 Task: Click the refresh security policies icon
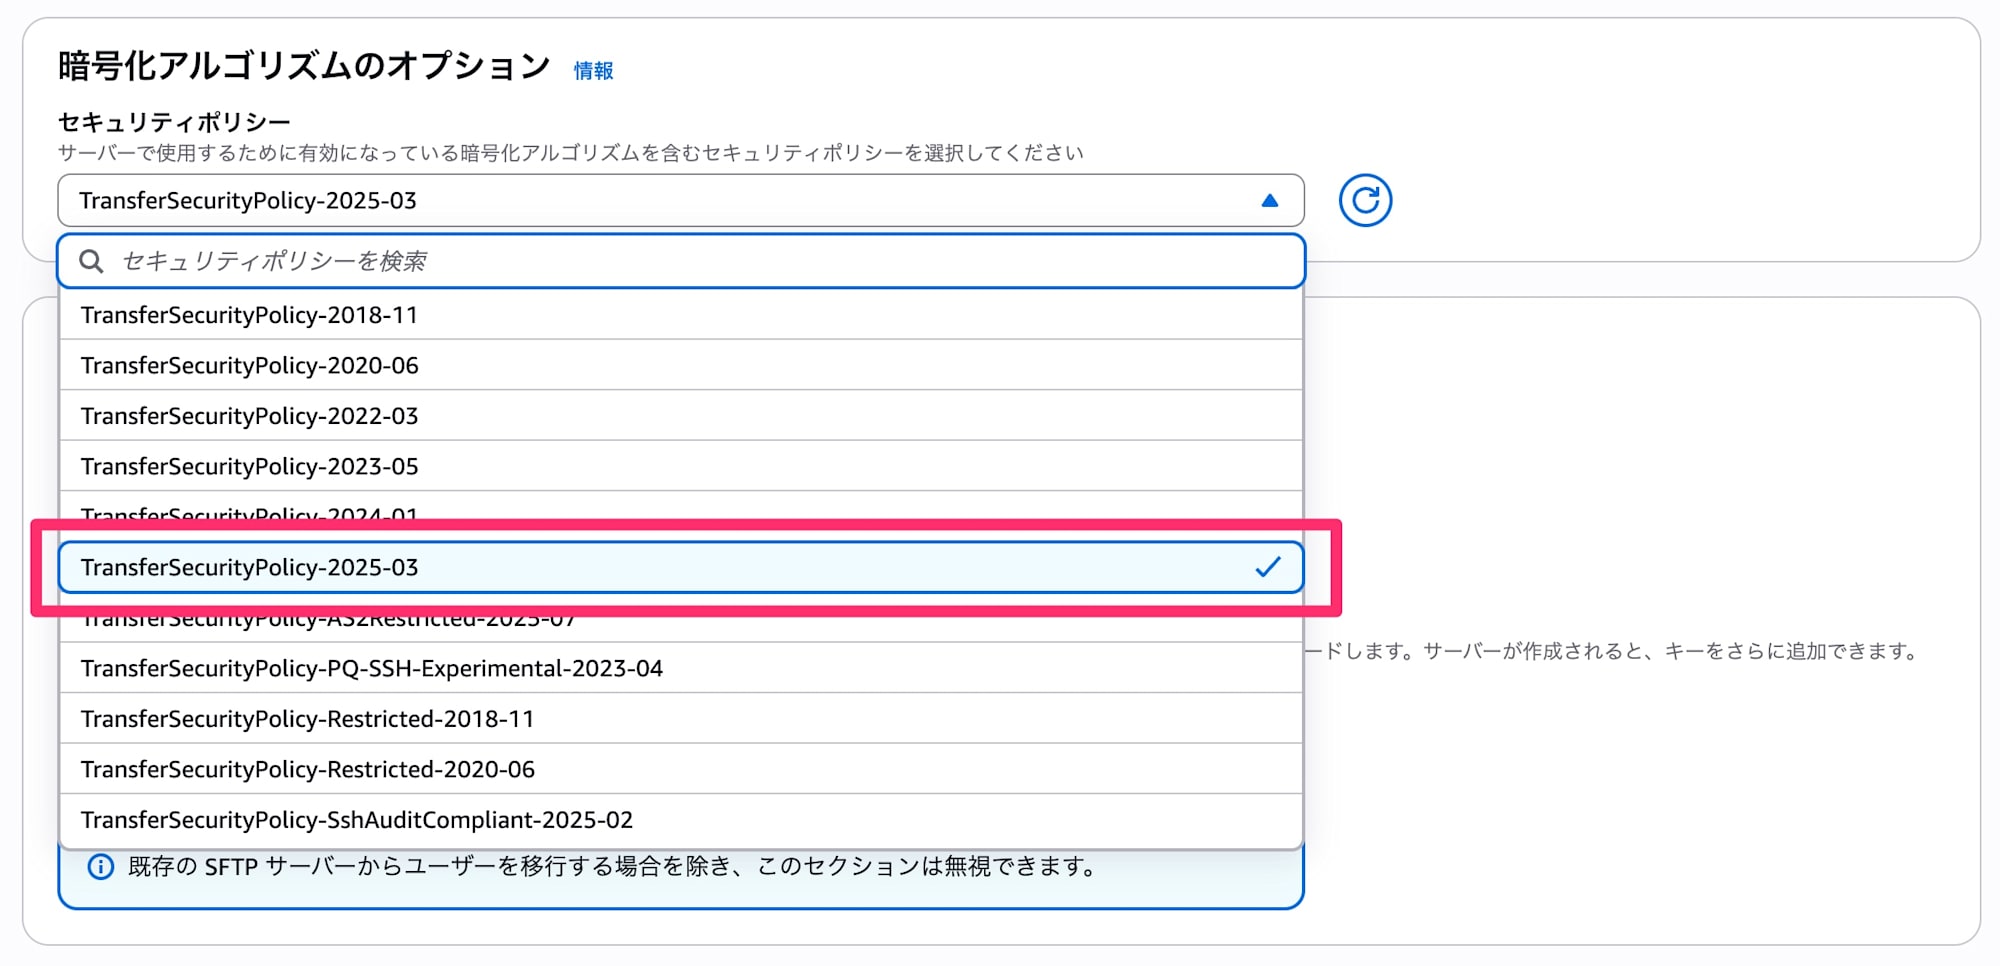click(1365, 200)
